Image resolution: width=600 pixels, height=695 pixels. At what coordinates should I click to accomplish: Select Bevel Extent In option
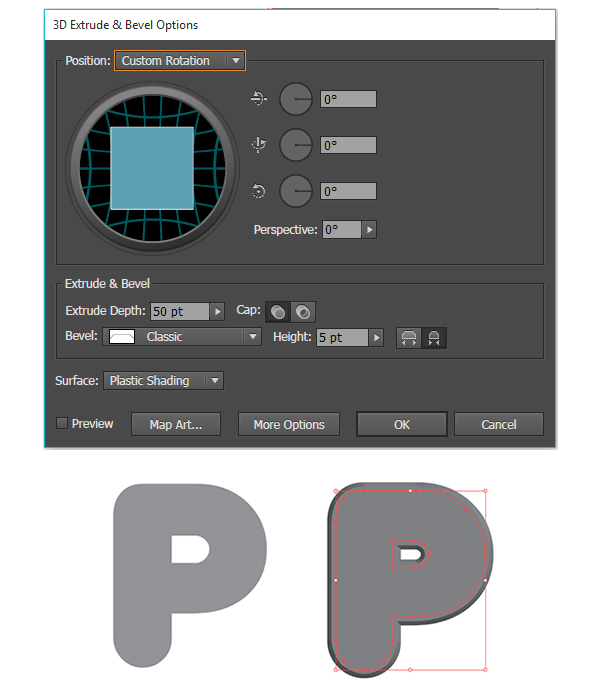coord(434,338)
